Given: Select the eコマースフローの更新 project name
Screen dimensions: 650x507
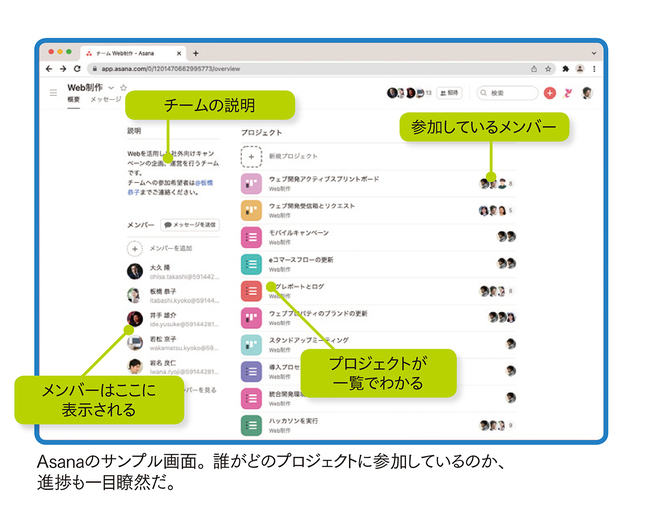Looking at the screenshot, I should pyautogui.click(x=301, y=260).
